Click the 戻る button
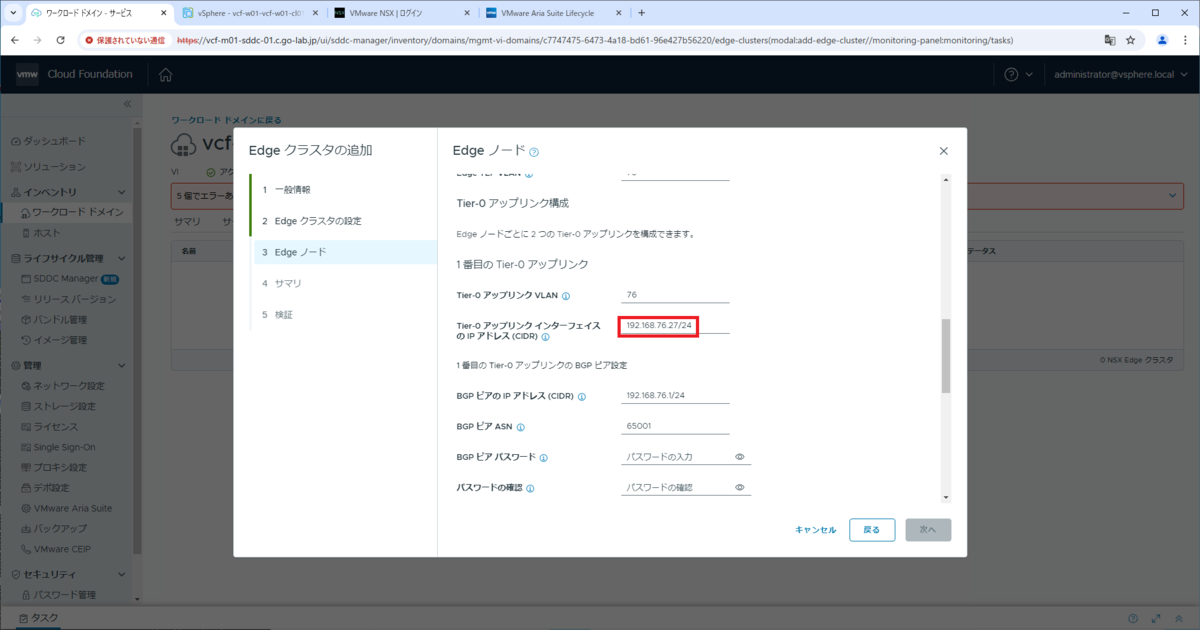 [872, 530]
